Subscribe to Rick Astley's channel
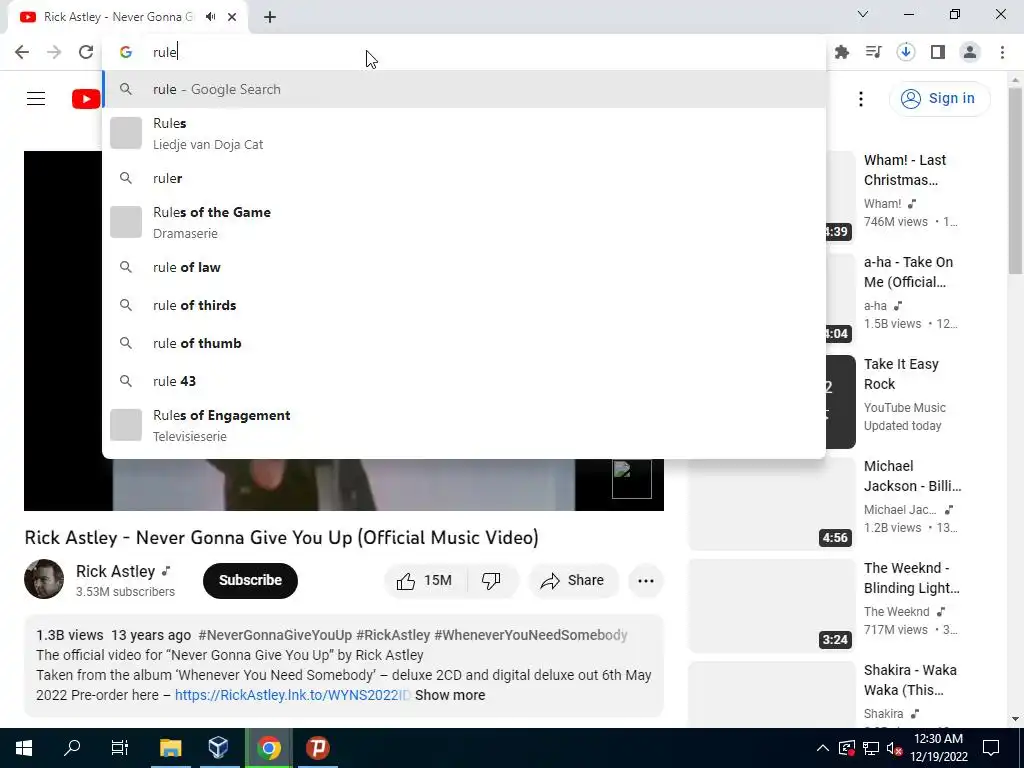Viewport: 1024px width, 768px height. 250,581
